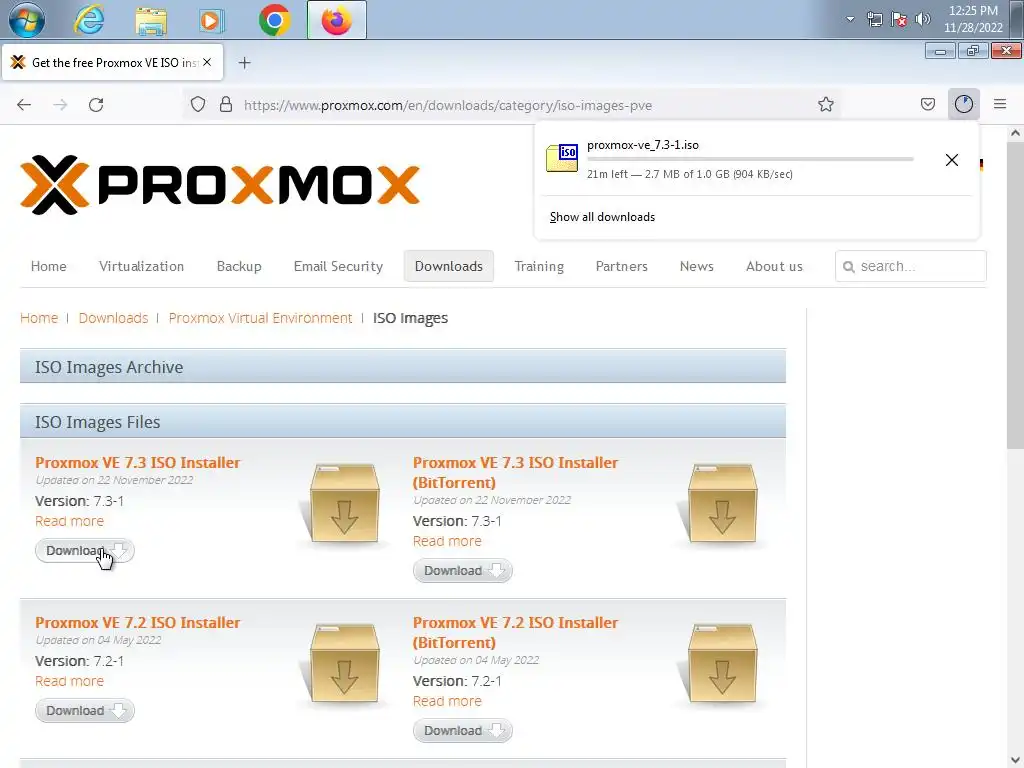Collapse the ISO Images Files section
Viewport: 1024px width, 768px height.
point(403,421)
